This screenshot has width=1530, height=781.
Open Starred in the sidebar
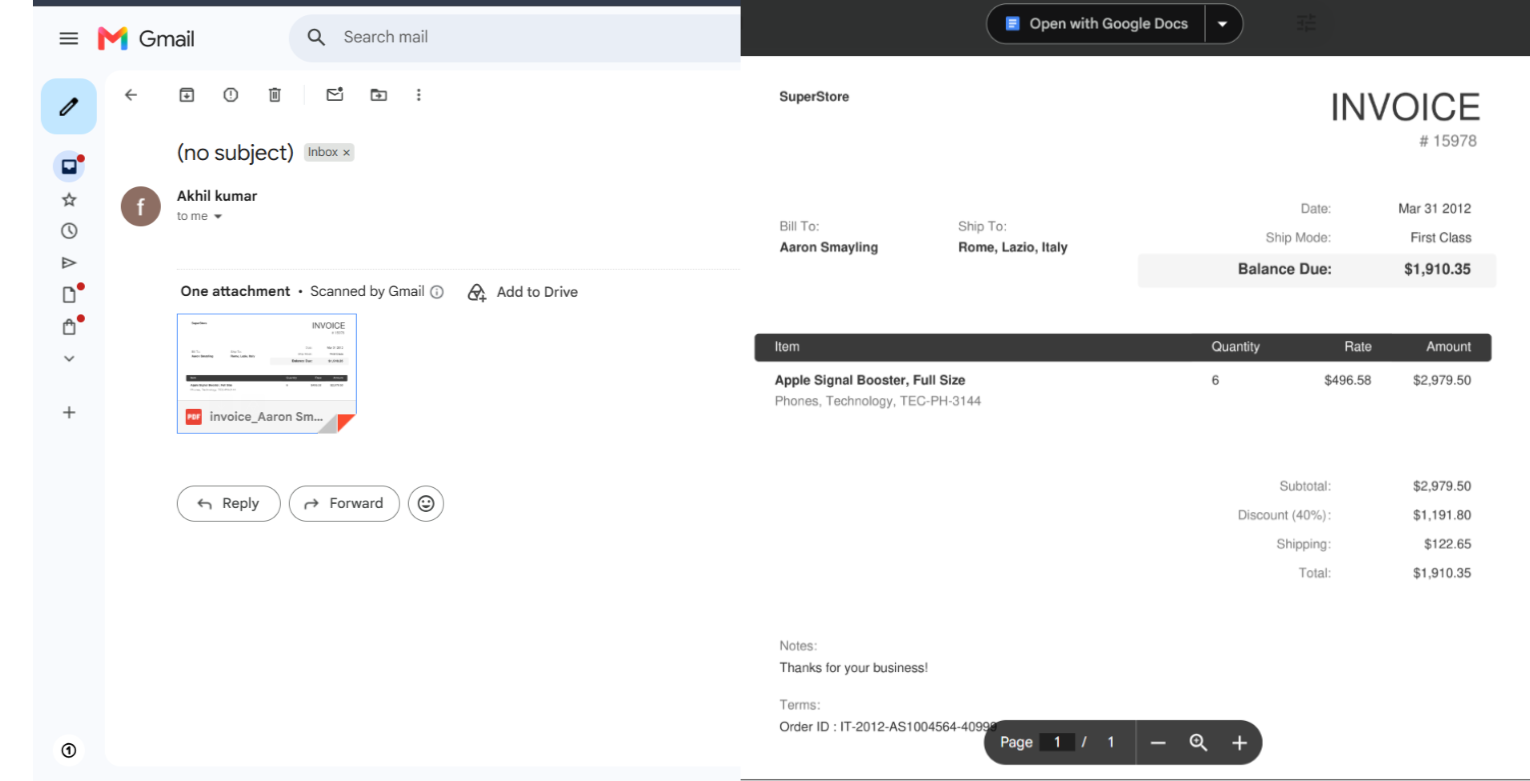(69, 199)
